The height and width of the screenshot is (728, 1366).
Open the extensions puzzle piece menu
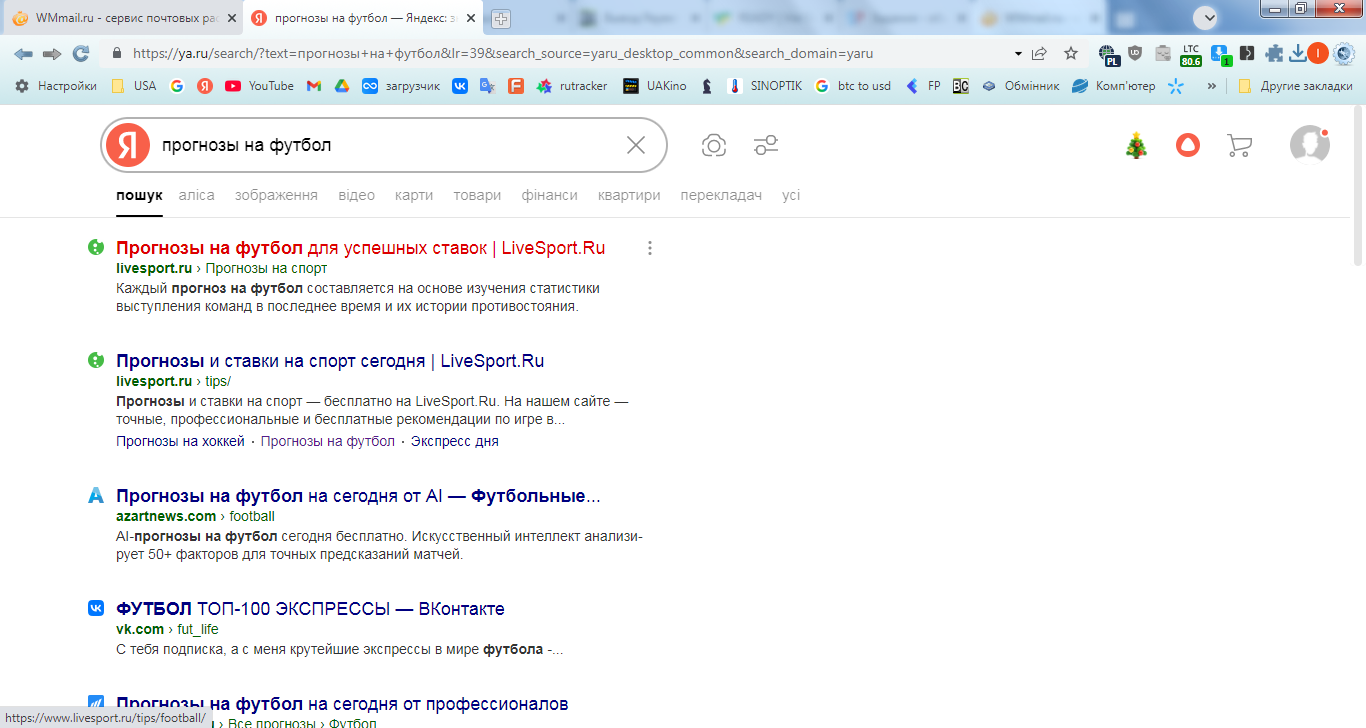(x=1274, y=54)
